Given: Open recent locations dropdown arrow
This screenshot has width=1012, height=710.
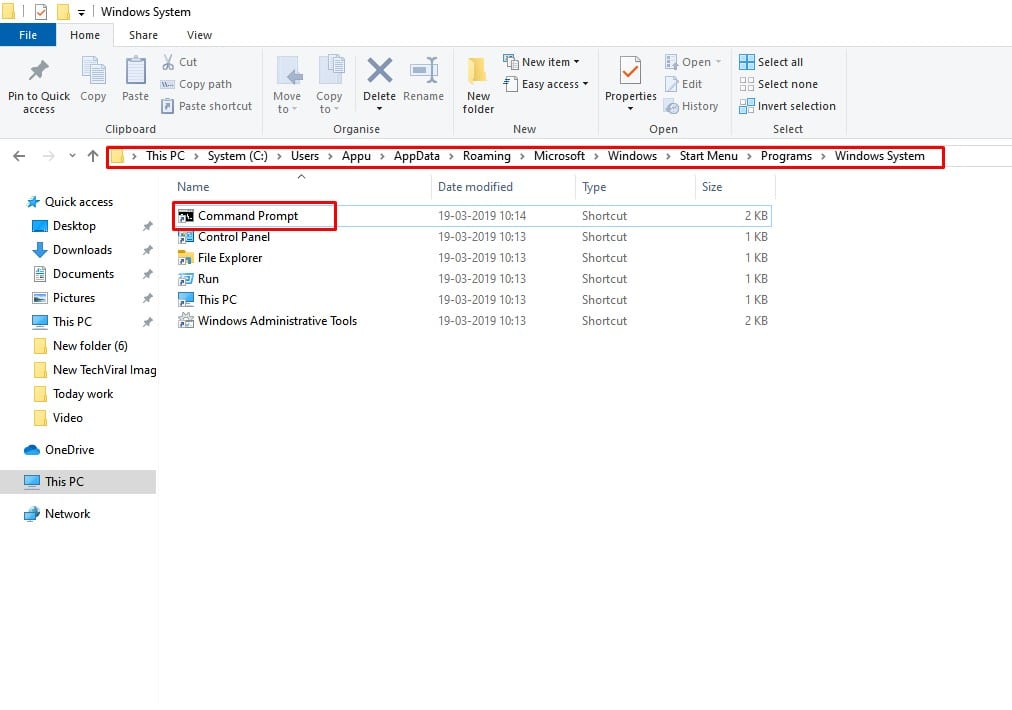Looking at the screenshot, I should point(72,156).
